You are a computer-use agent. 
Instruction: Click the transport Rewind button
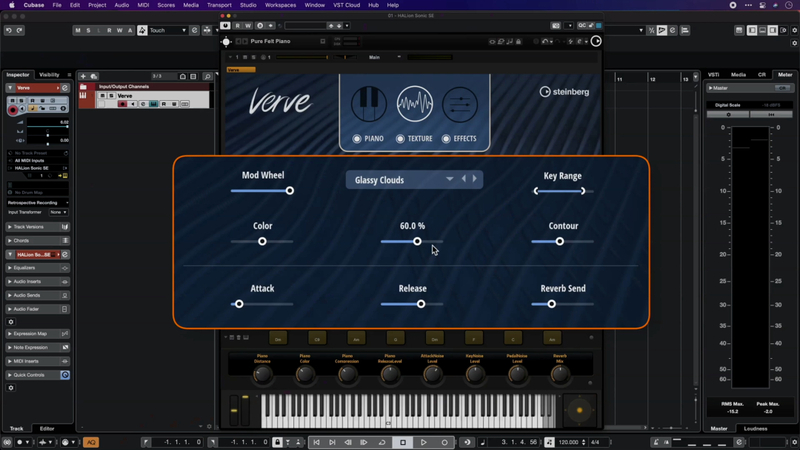point(348,442)
